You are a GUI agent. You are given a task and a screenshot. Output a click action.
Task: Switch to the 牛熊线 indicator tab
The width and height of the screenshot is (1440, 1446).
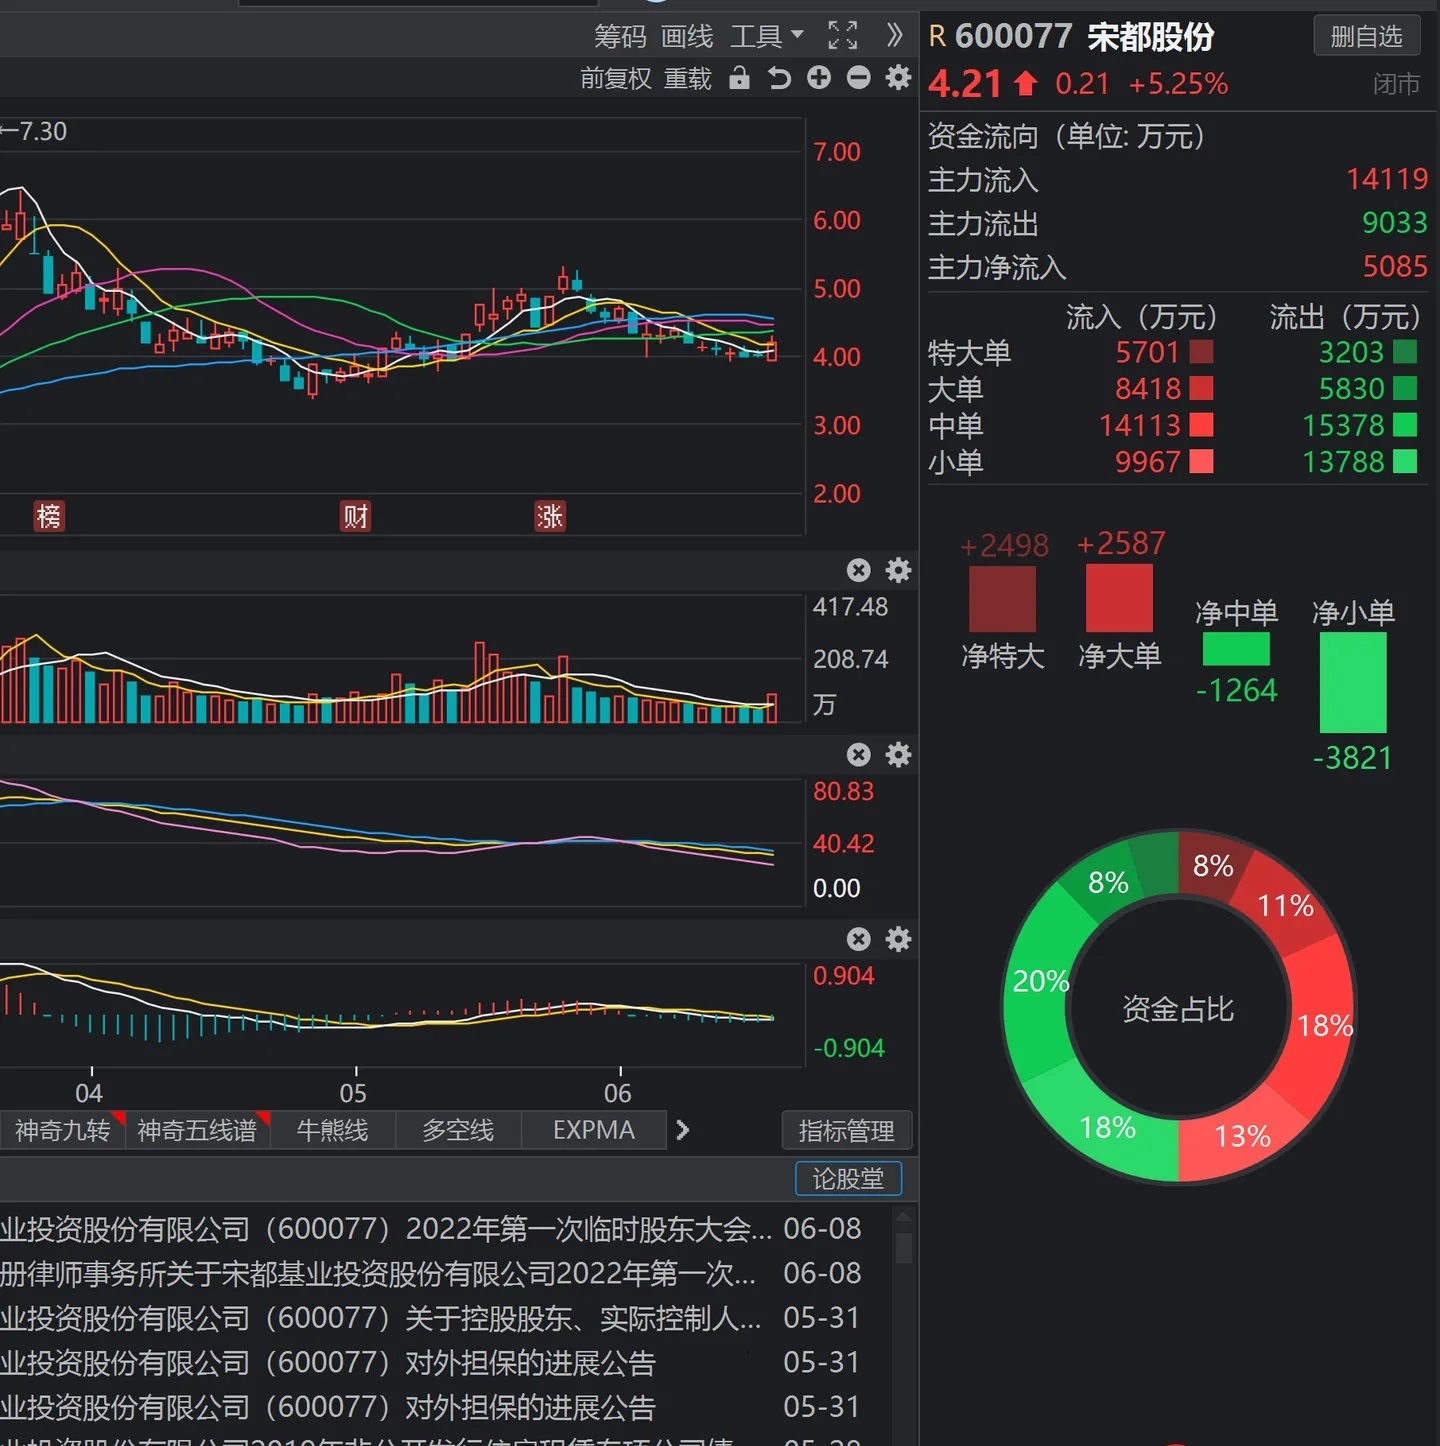[332, 1130]
